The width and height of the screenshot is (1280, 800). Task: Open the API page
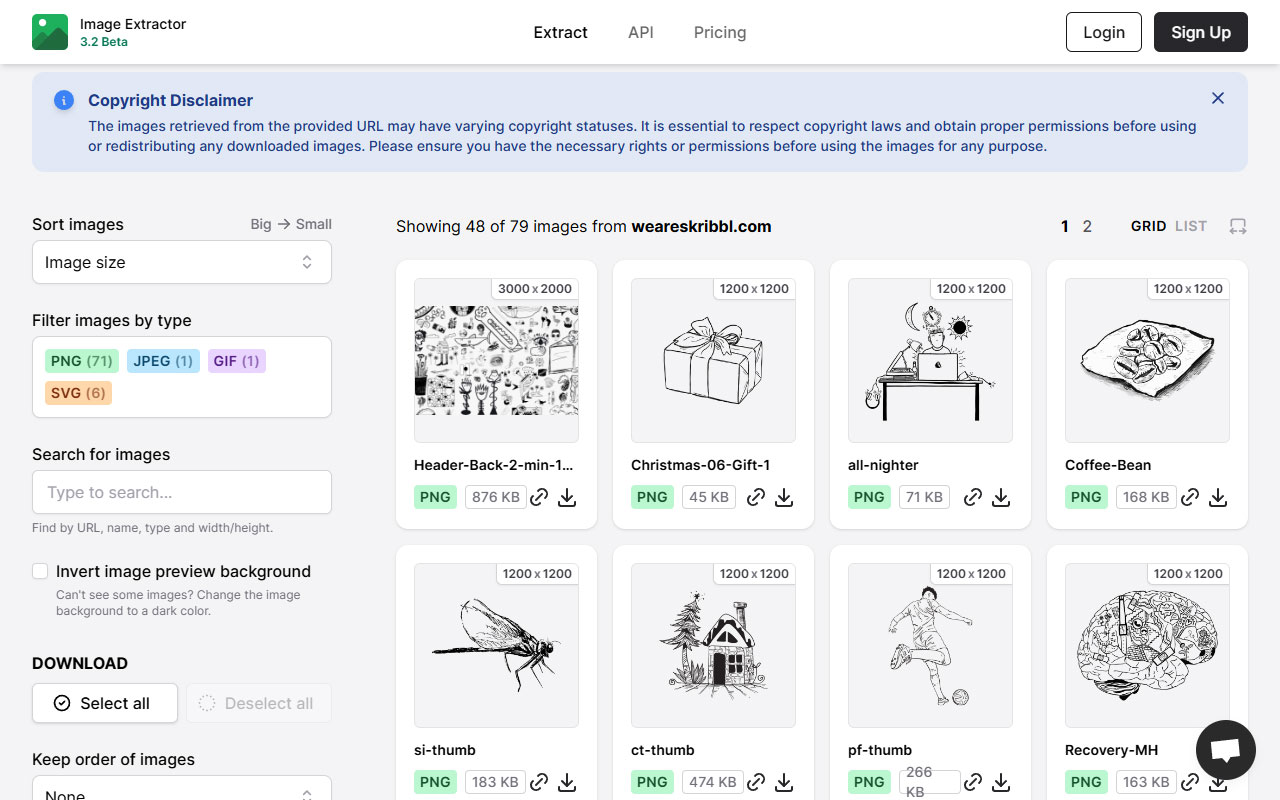pos(640,32)
